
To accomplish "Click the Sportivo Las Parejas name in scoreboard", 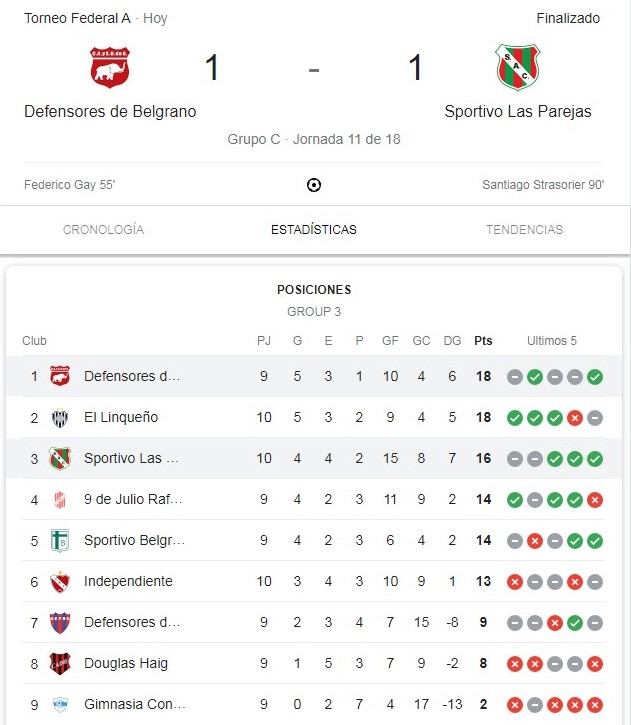I will point(518,112).
